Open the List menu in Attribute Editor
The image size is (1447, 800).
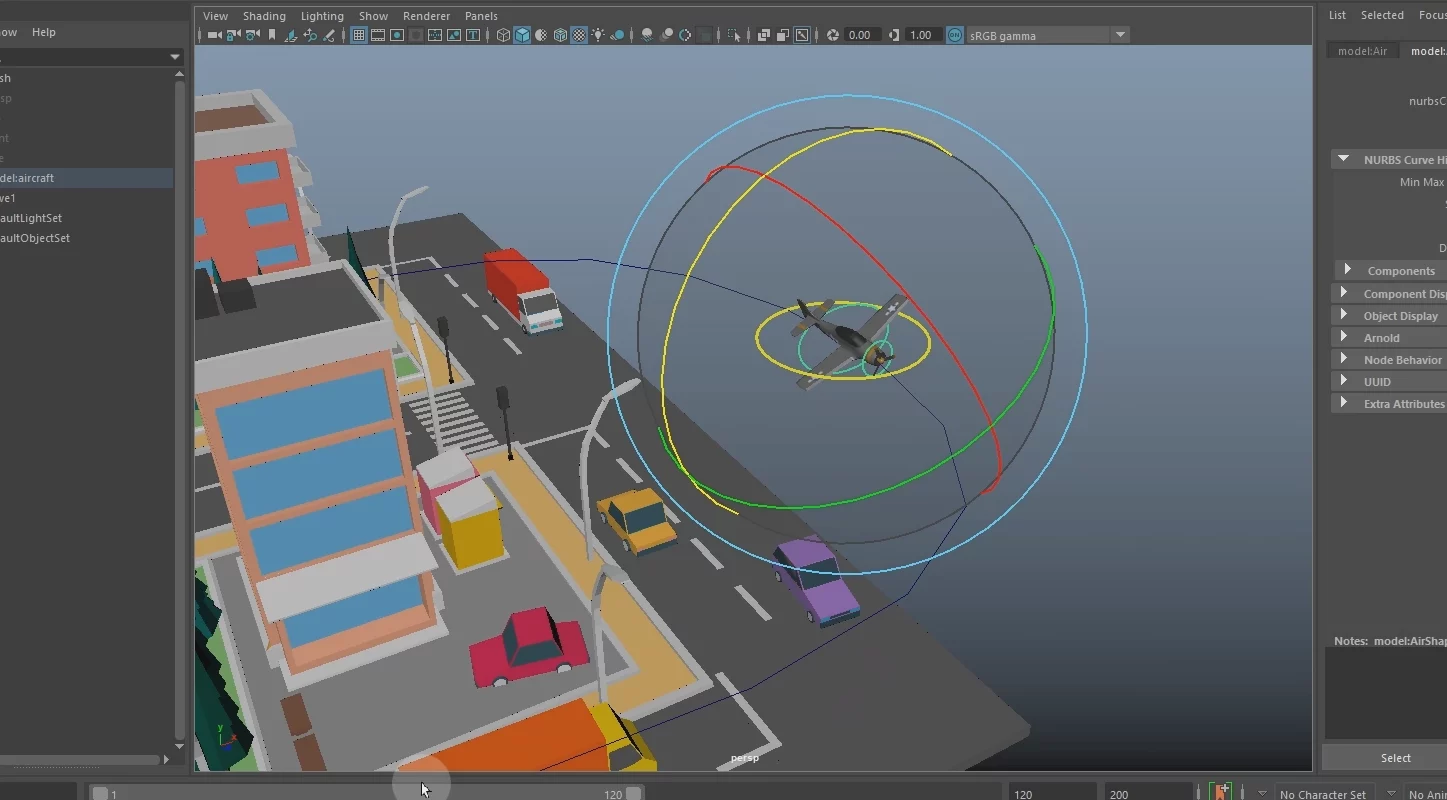[1337, 15]
